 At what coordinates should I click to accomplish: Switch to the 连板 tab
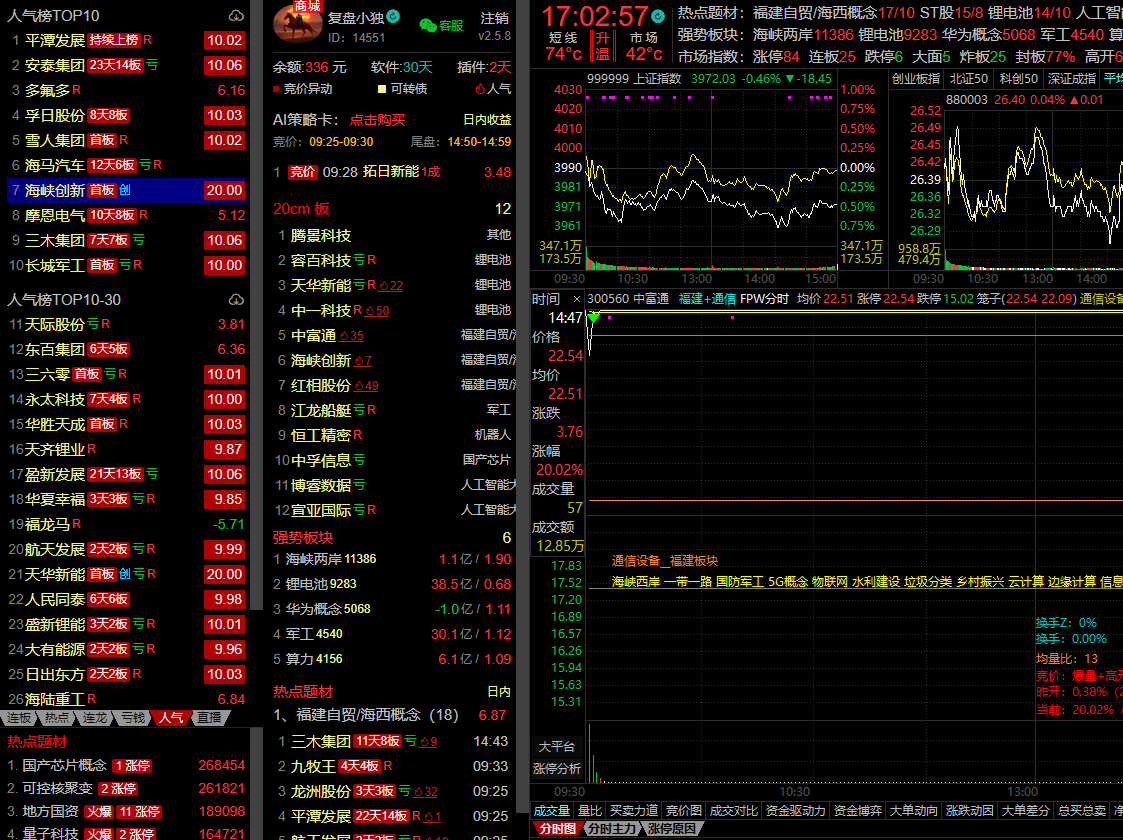(19, 718)
